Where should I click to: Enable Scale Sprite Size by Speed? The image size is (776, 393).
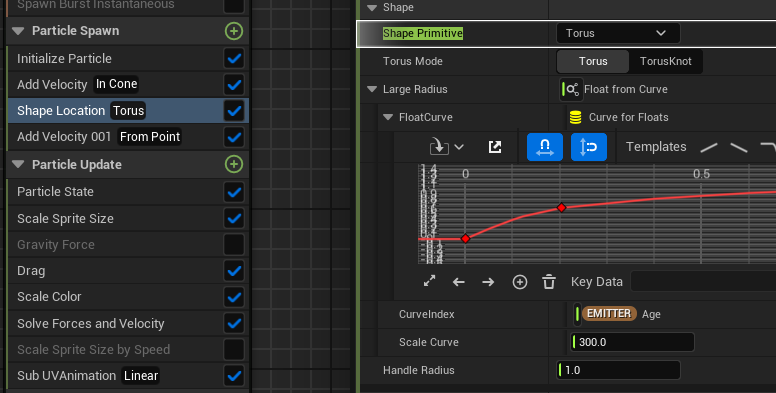[234, 349]
